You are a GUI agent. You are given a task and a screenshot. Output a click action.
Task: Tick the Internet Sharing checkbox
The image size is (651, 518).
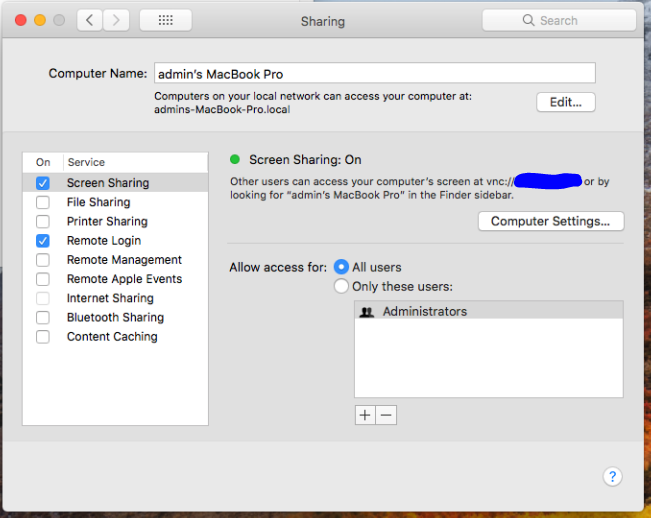click(43, 298)
